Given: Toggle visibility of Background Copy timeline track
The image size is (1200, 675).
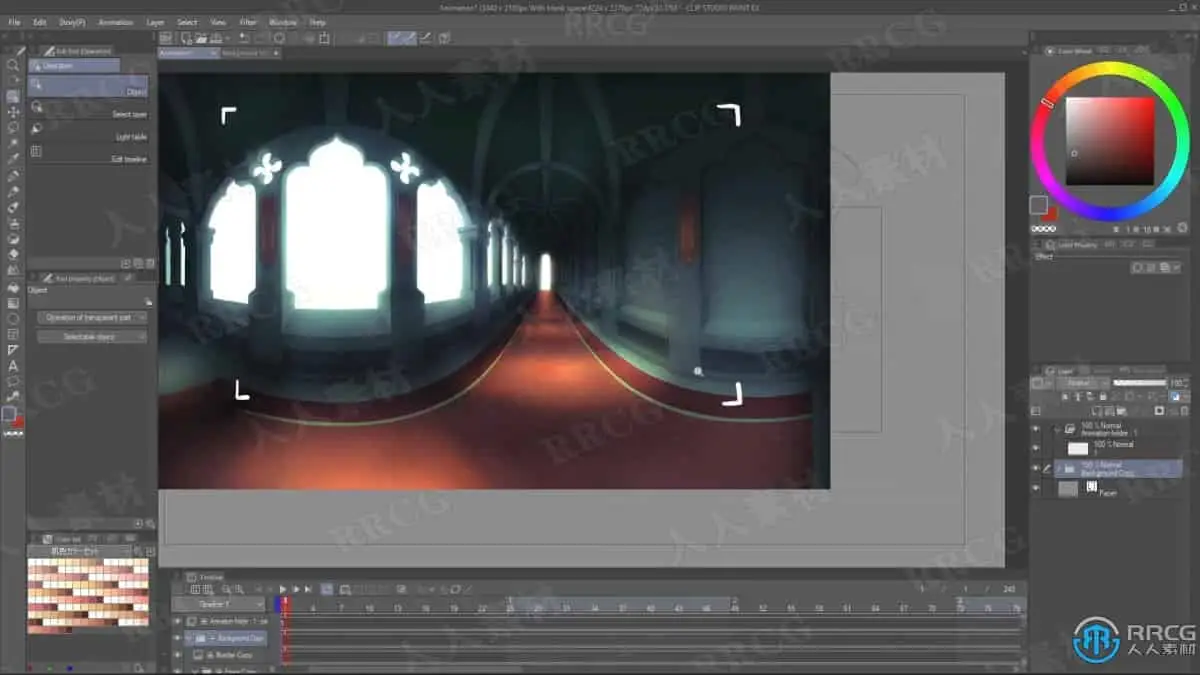Looking at the screenshot, I should (178, 637).
